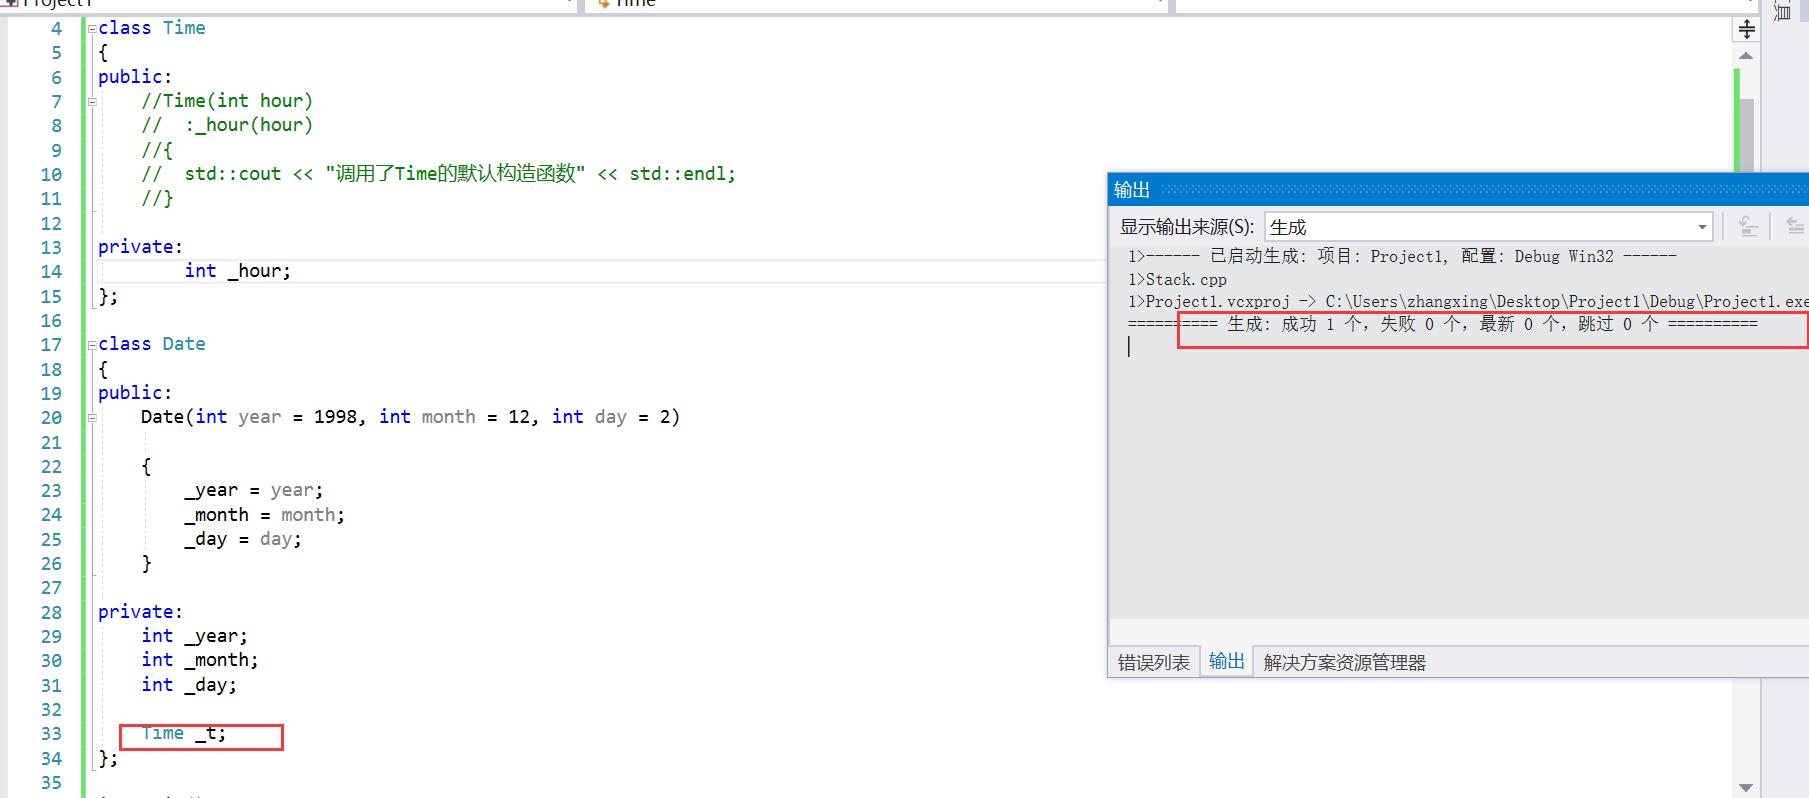
Task: Collapse the class Time code block
Action: 92,28
